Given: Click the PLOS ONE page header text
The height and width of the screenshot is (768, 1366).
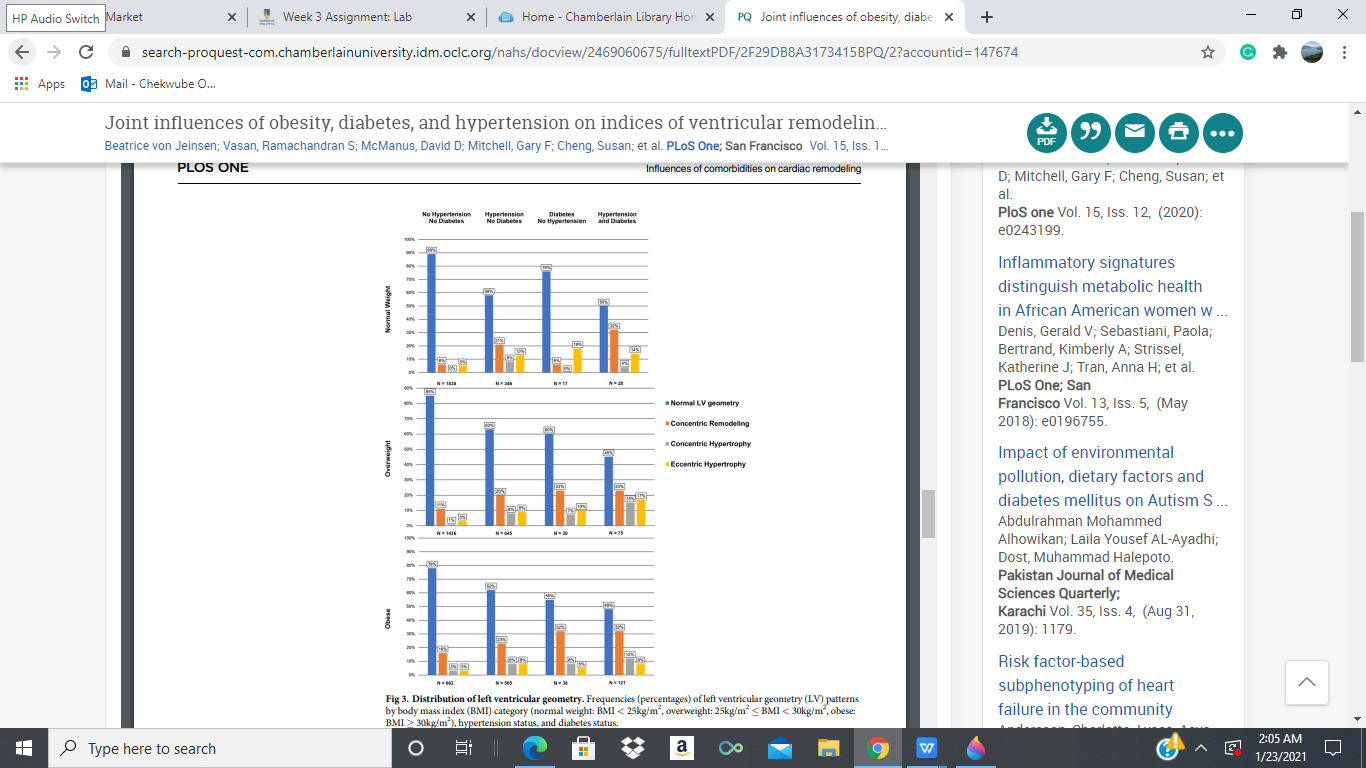Looking at the screenshot, I should 213,167.
